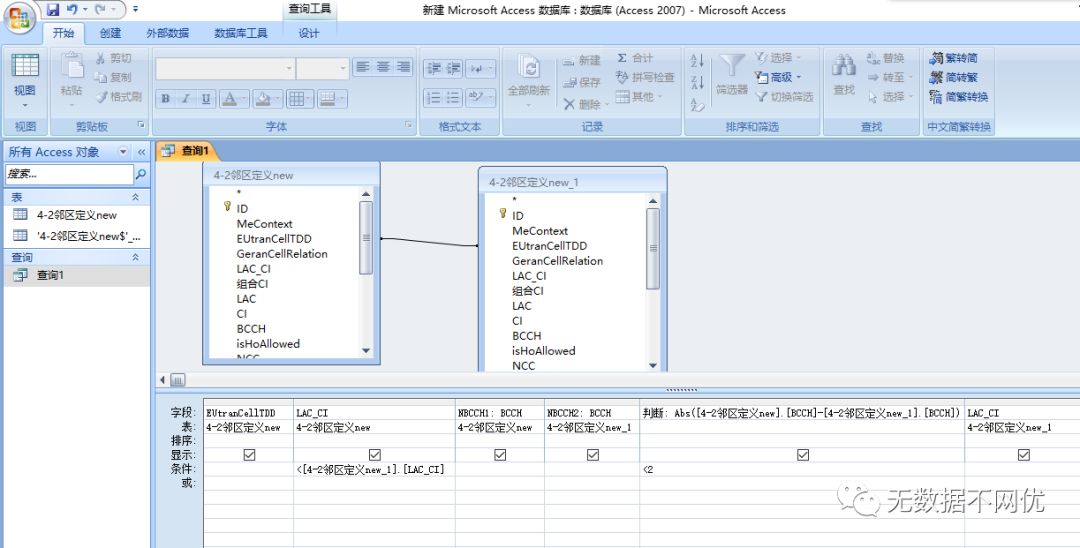Run 拼写检查 spell check

point(645,77)
